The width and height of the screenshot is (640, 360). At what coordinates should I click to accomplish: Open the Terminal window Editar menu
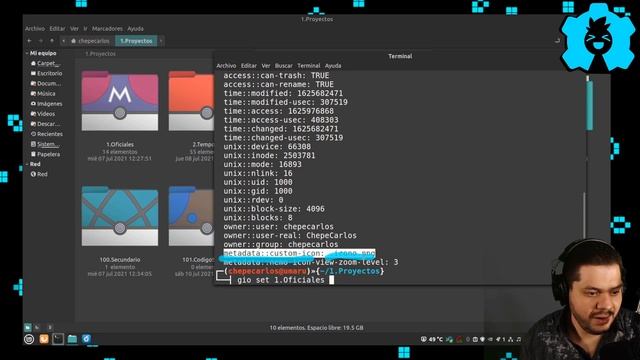(249, 66)
